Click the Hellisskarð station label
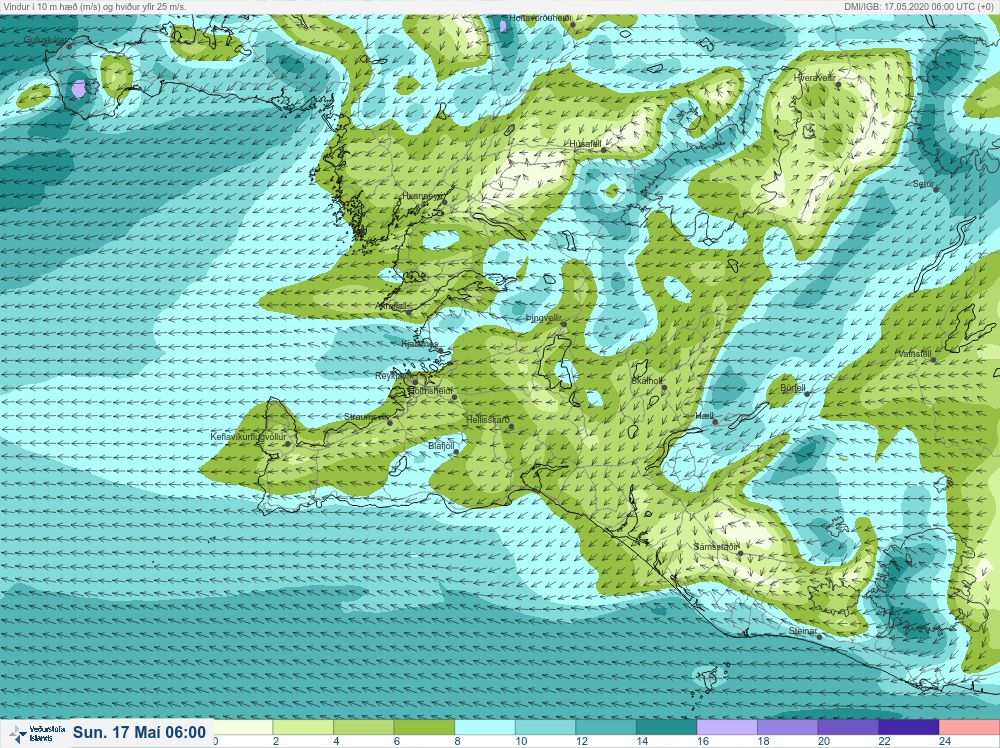 (488, 420)
